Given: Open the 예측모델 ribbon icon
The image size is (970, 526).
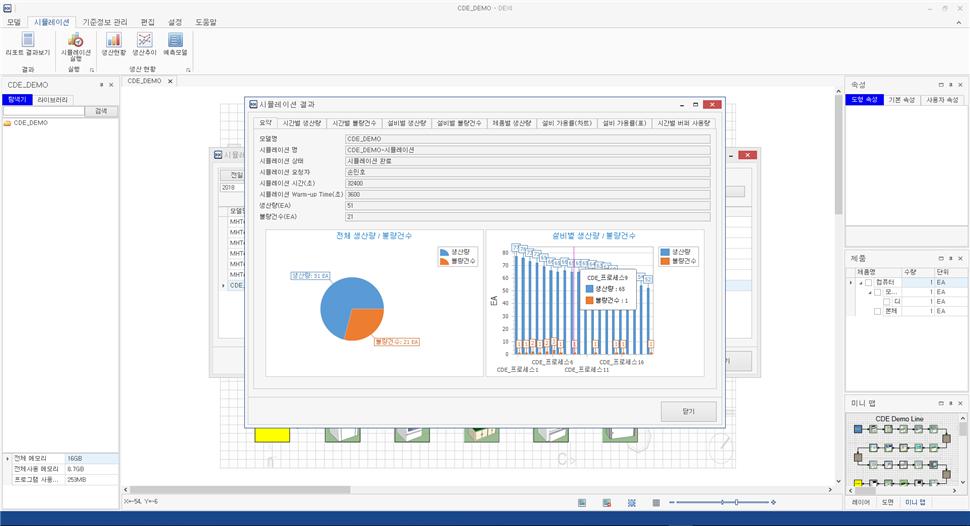Looking at the screenshot, I should [175, 44].
